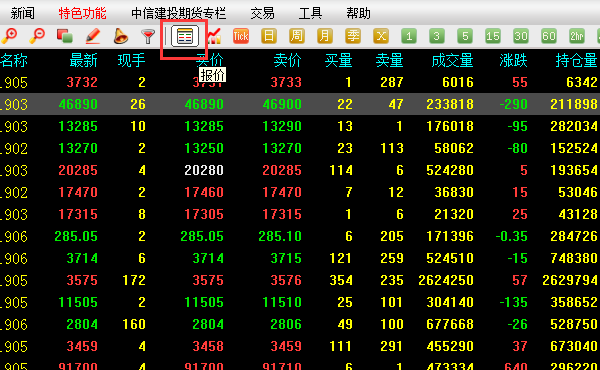
Task: Select the 15 minute period button
Action: coord(493,36)
